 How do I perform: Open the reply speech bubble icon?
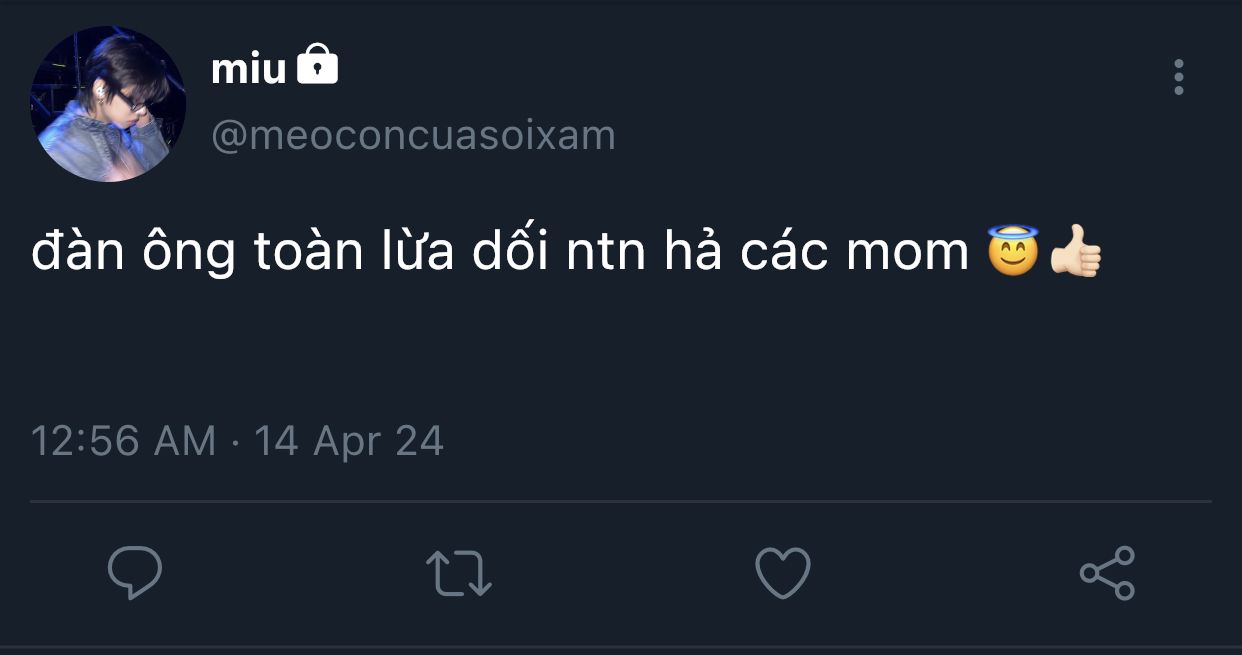click(x=135, y=573)
